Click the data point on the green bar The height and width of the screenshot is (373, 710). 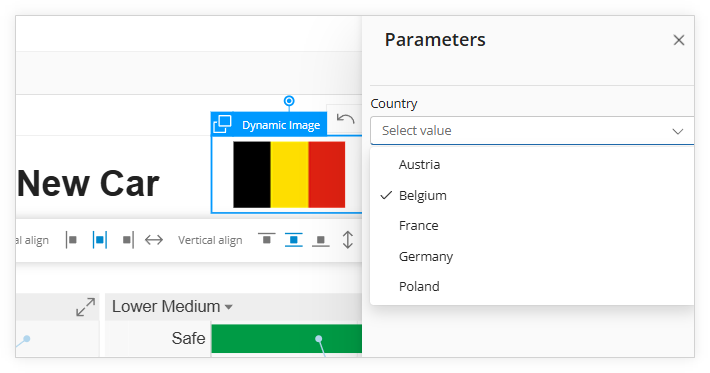(319, 339)
